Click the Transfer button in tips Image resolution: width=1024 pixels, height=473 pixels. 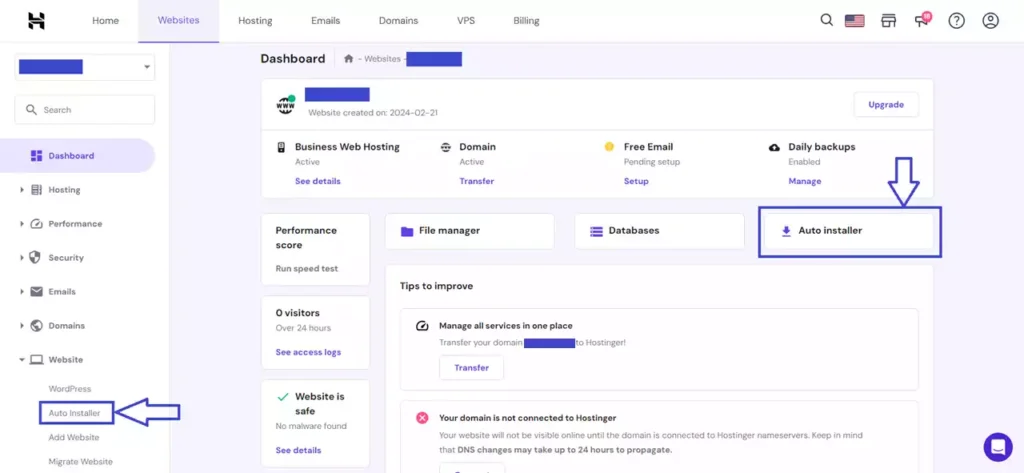tap(472, 368)
